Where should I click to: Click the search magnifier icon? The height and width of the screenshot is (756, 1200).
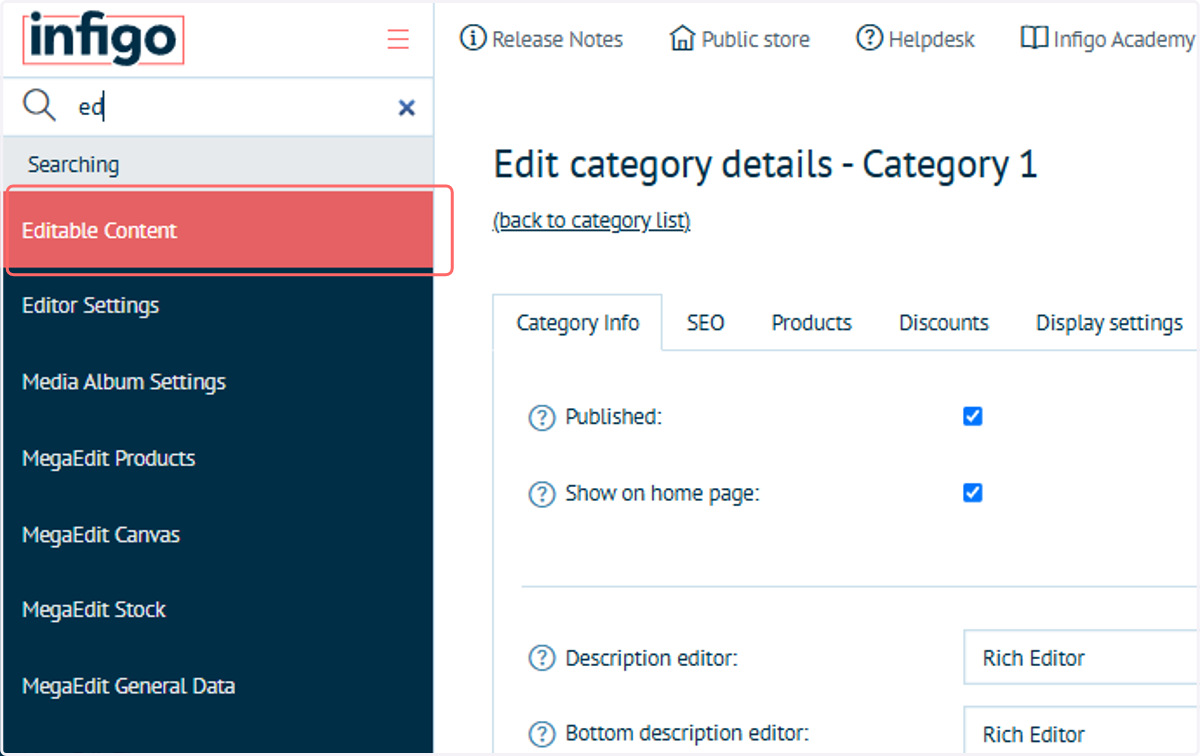pyautogui.click(x=39, y=106)
